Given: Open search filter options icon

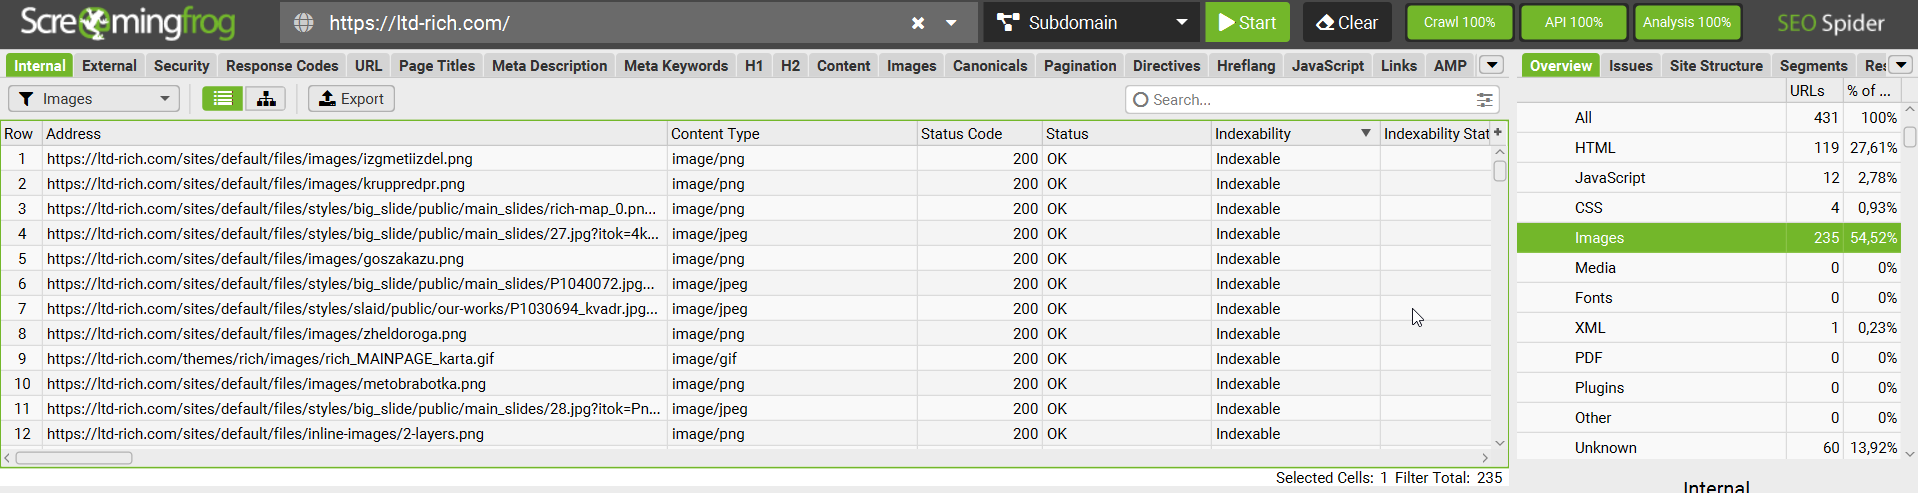Looking at the screenshot, I should tap(1484, 100).
